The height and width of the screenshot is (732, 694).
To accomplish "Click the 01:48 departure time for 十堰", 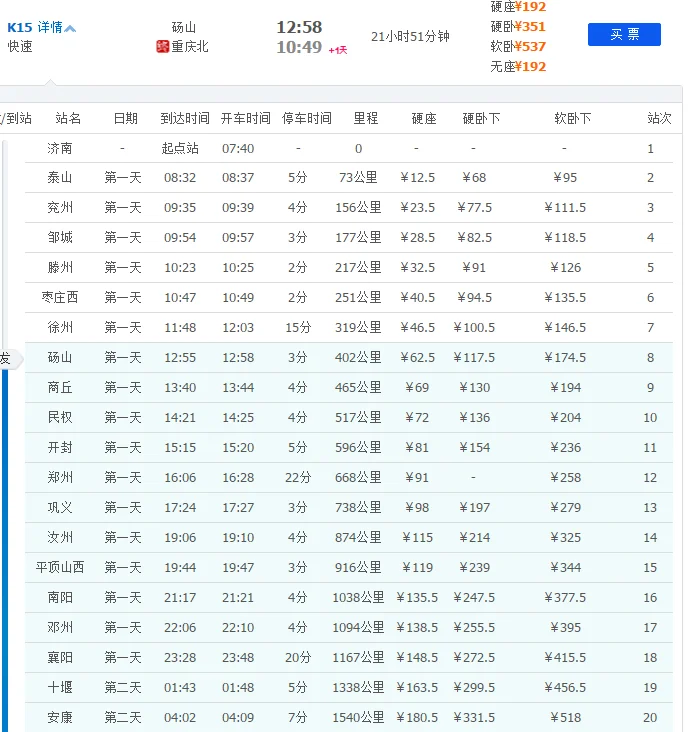I will tap(238, 687).
